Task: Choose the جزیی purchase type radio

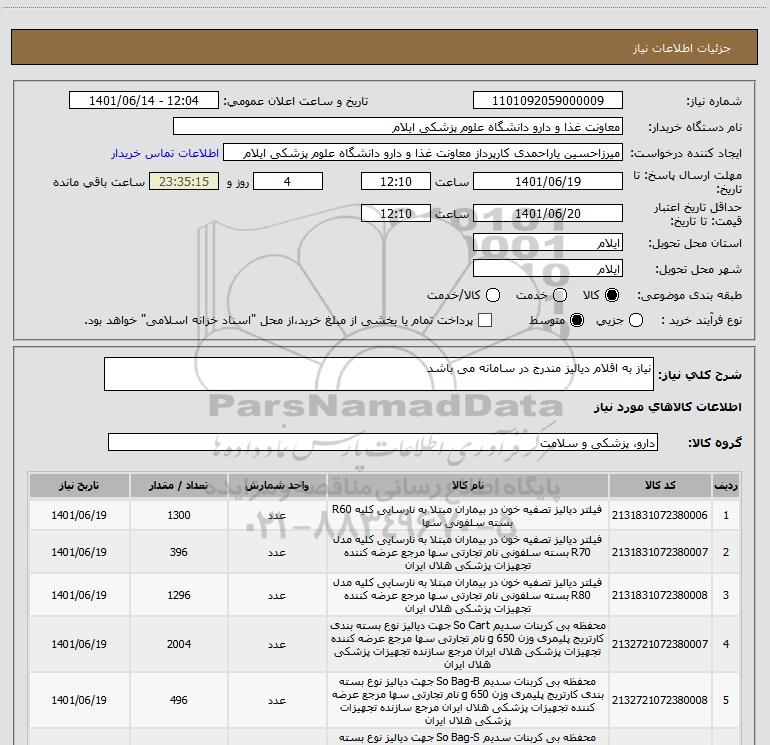Action: coord(636,321)
